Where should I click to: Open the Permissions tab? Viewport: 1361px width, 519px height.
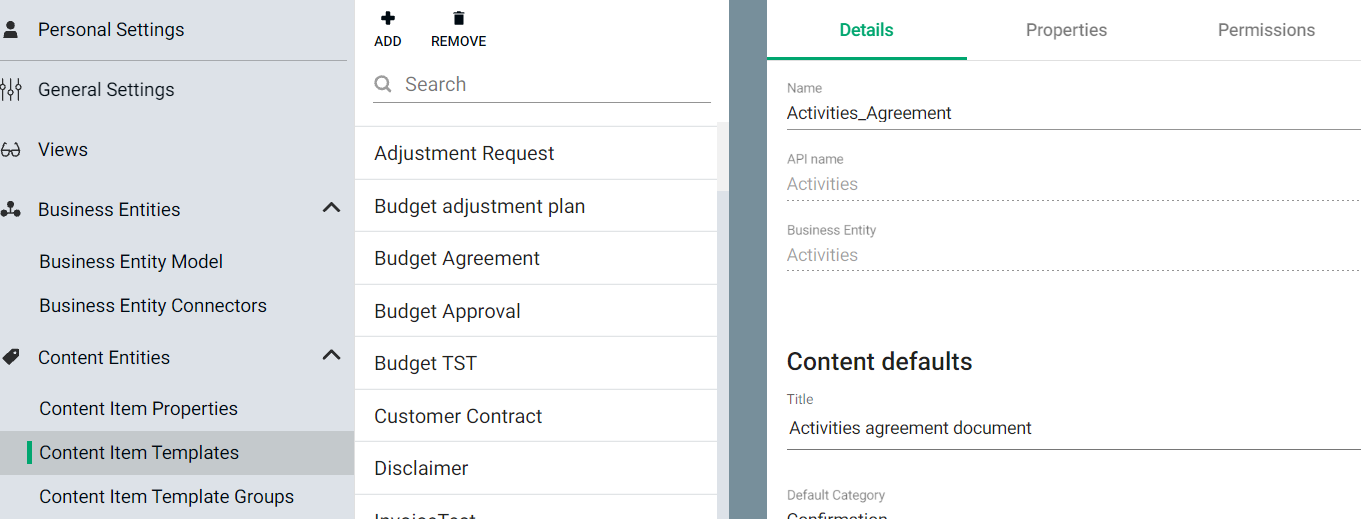[x=1266, y=30]
